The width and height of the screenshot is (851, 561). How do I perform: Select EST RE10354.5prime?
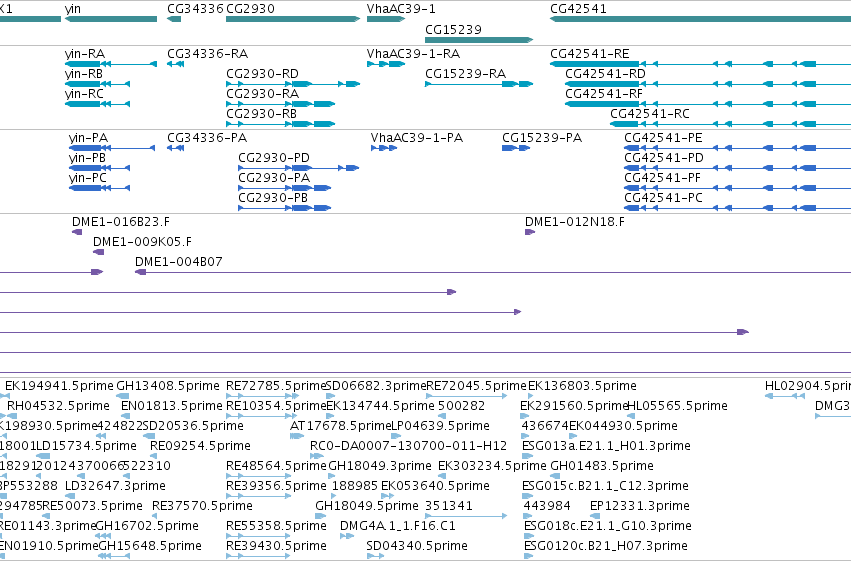coord(276,406)
